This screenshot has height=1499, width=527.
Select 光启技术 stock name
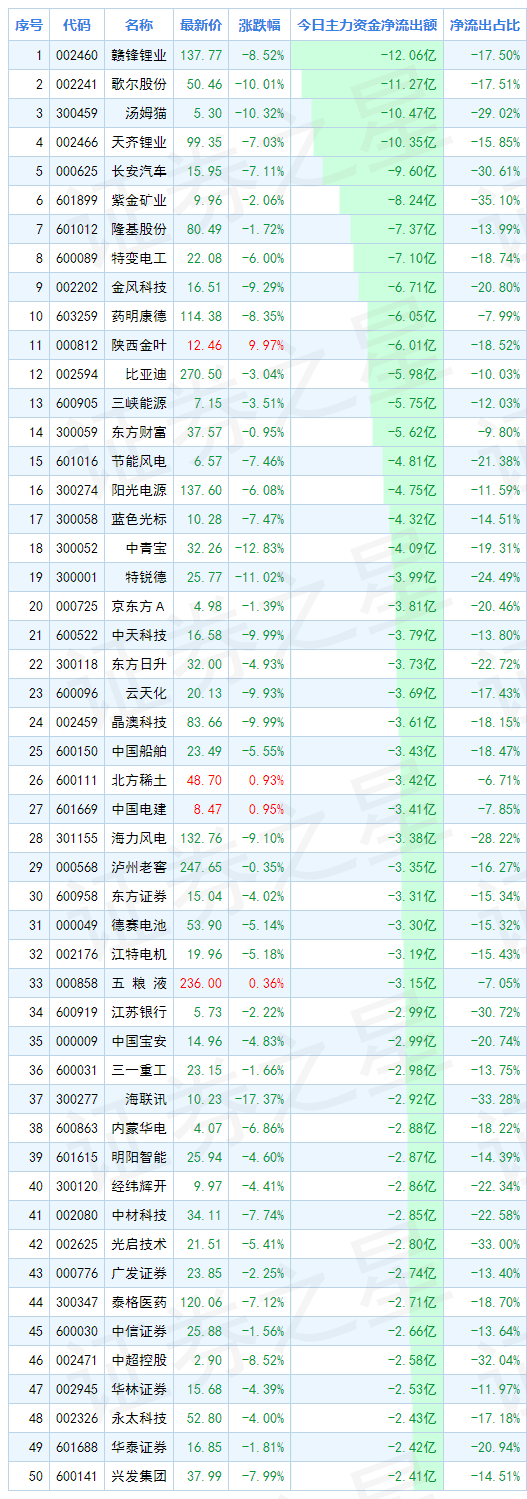pos(139,1244)
